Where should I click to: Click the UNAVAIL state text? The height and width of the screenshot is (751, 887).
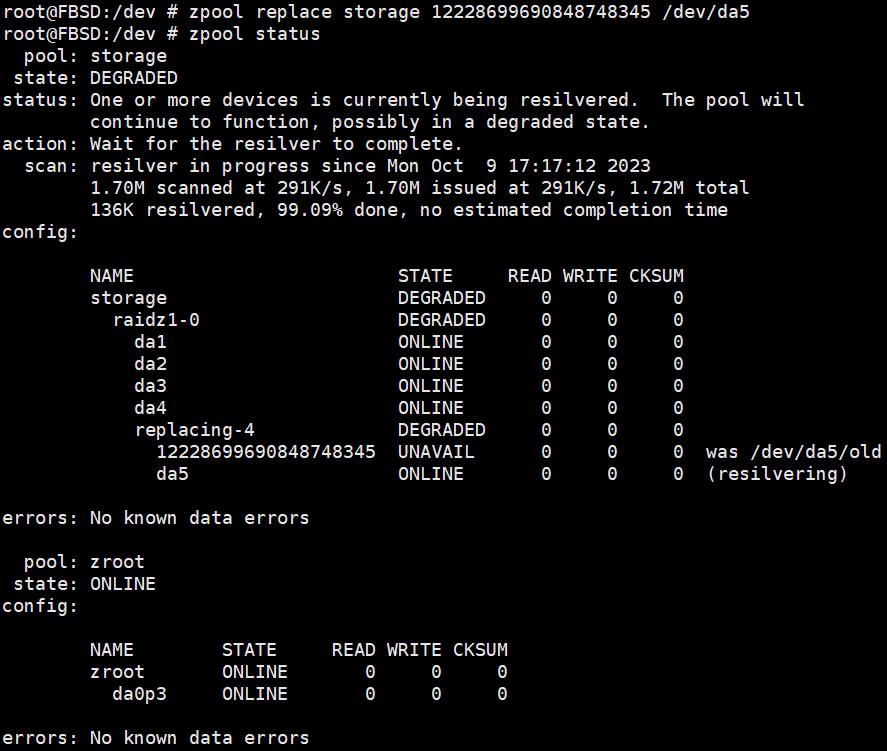pos(436,452)
